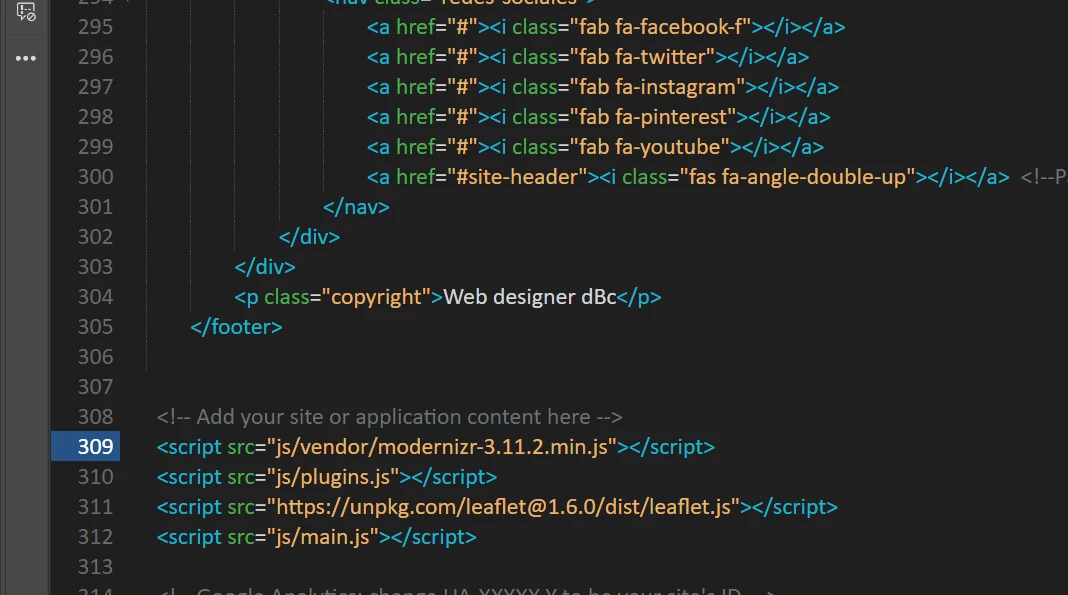Click the closing </nav> tag
The image size is (1068, 595).
[x=356, y=207]
